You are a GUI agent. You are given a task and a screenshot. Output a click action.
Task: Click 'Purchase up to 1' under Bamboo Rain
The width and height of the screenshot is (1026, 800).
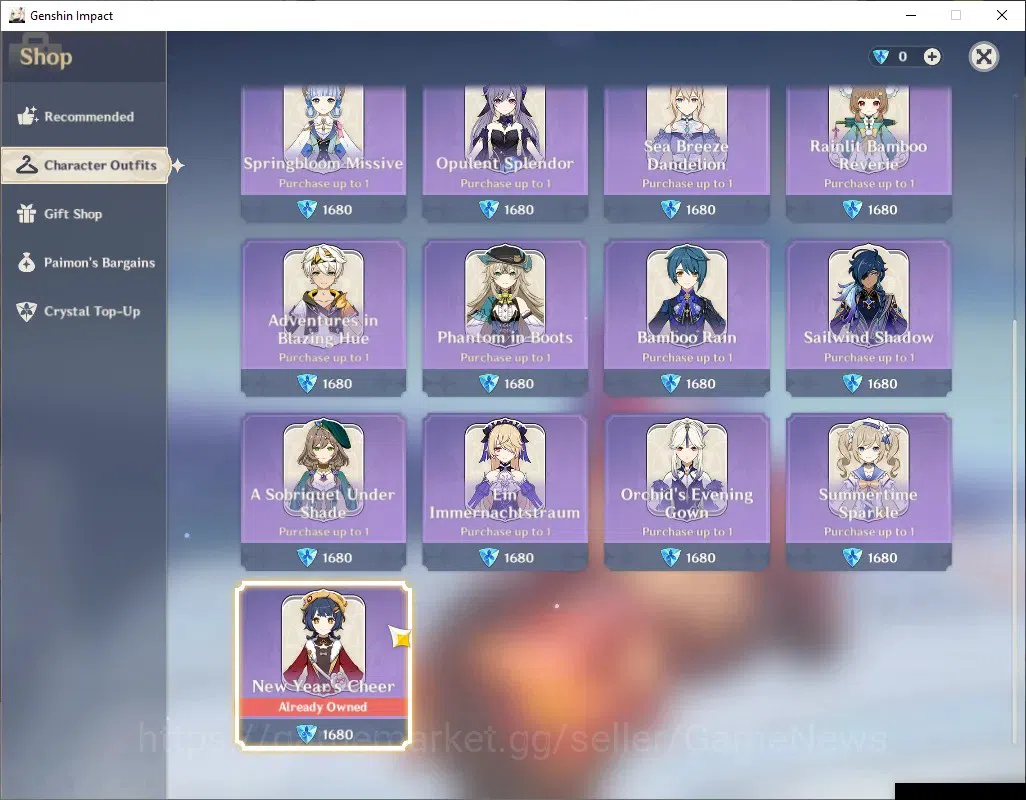687,358
